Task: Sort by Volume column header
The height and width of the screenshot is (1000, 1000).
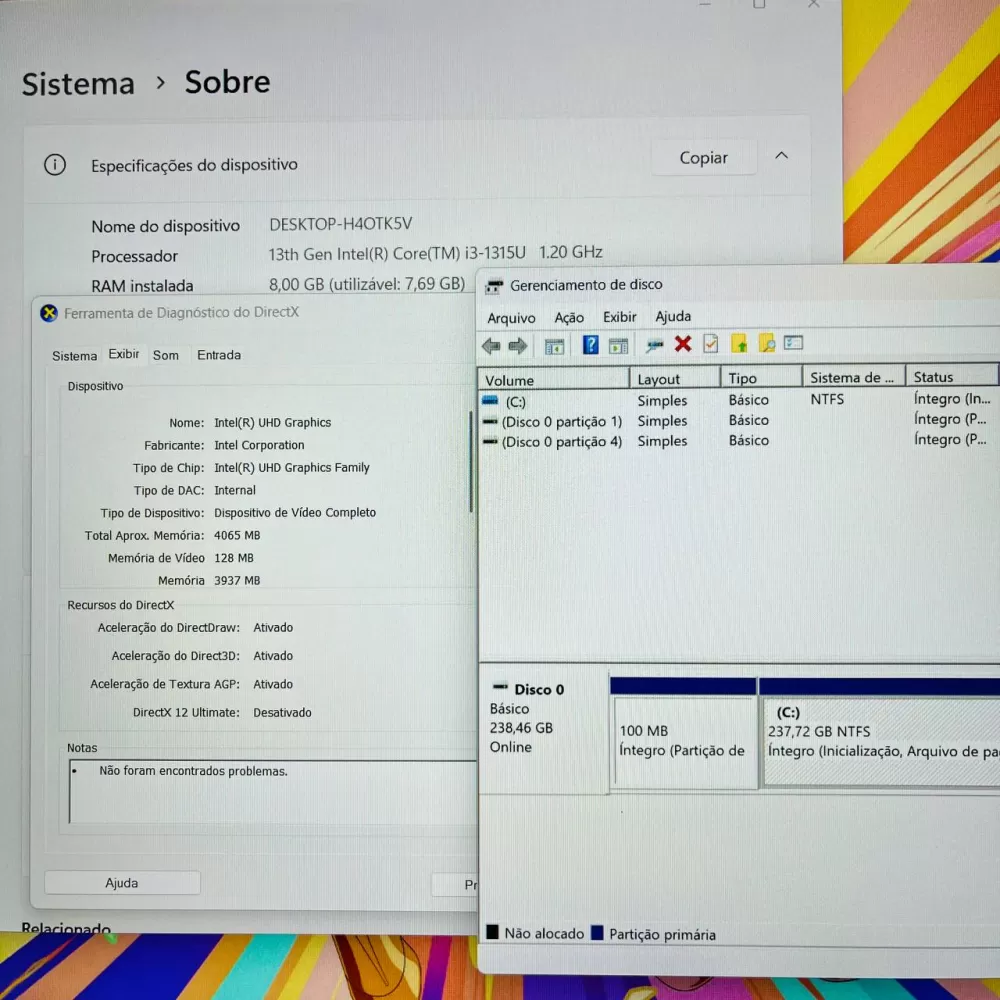Action: [x=553, y=379]
